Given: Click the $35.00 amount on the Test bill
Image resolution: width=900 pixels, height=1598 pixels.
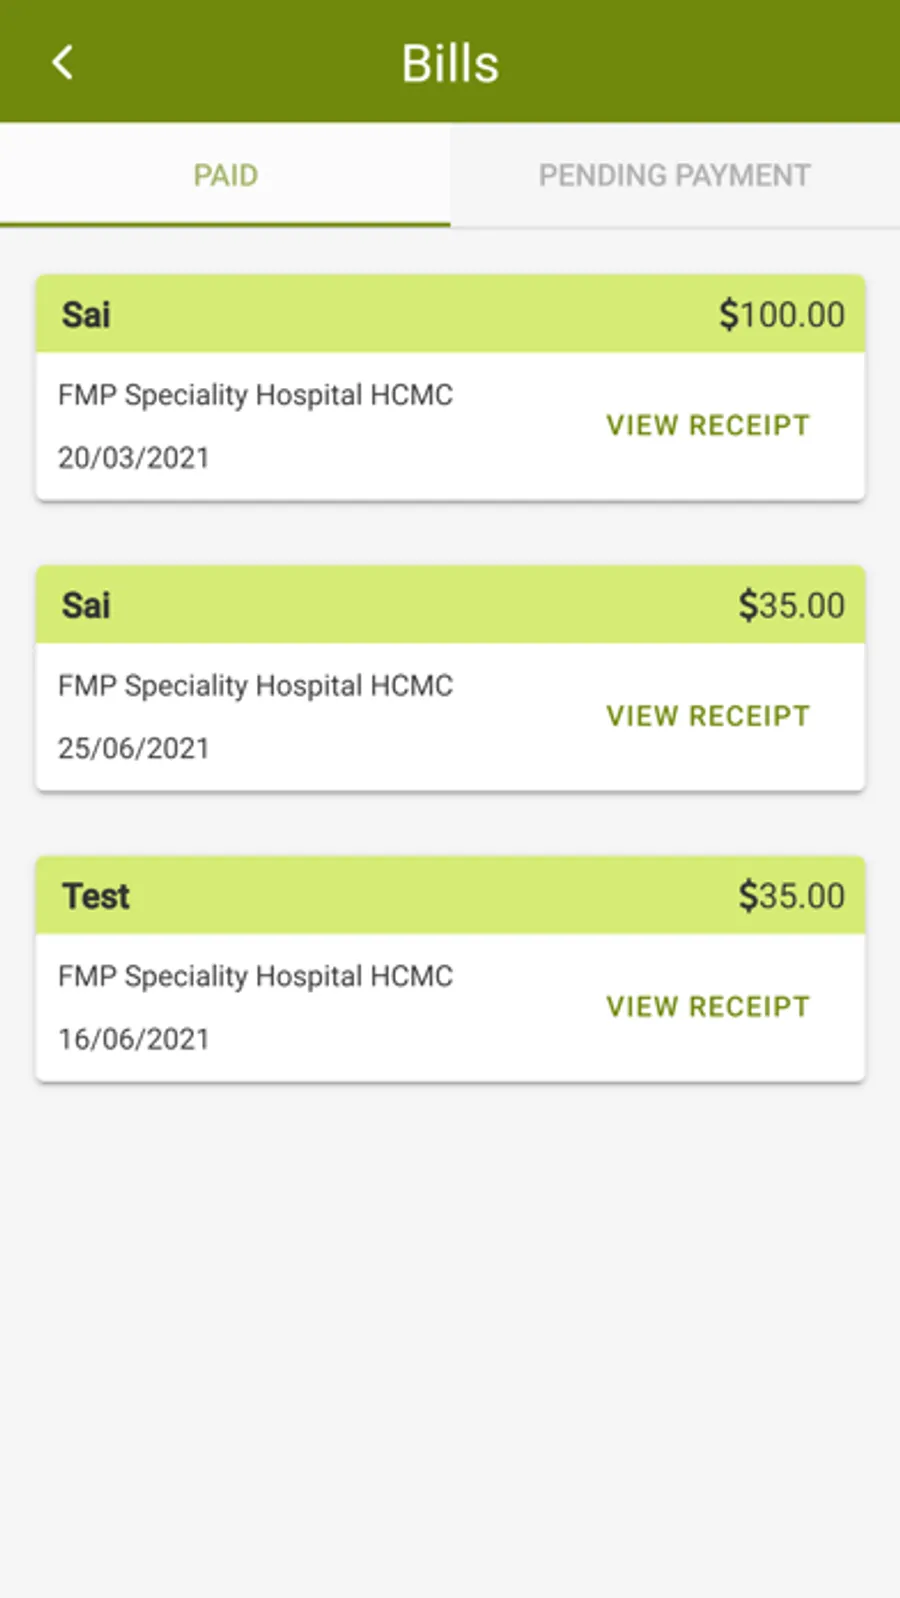Looking at the screenshot, I should tap(791, 896).
